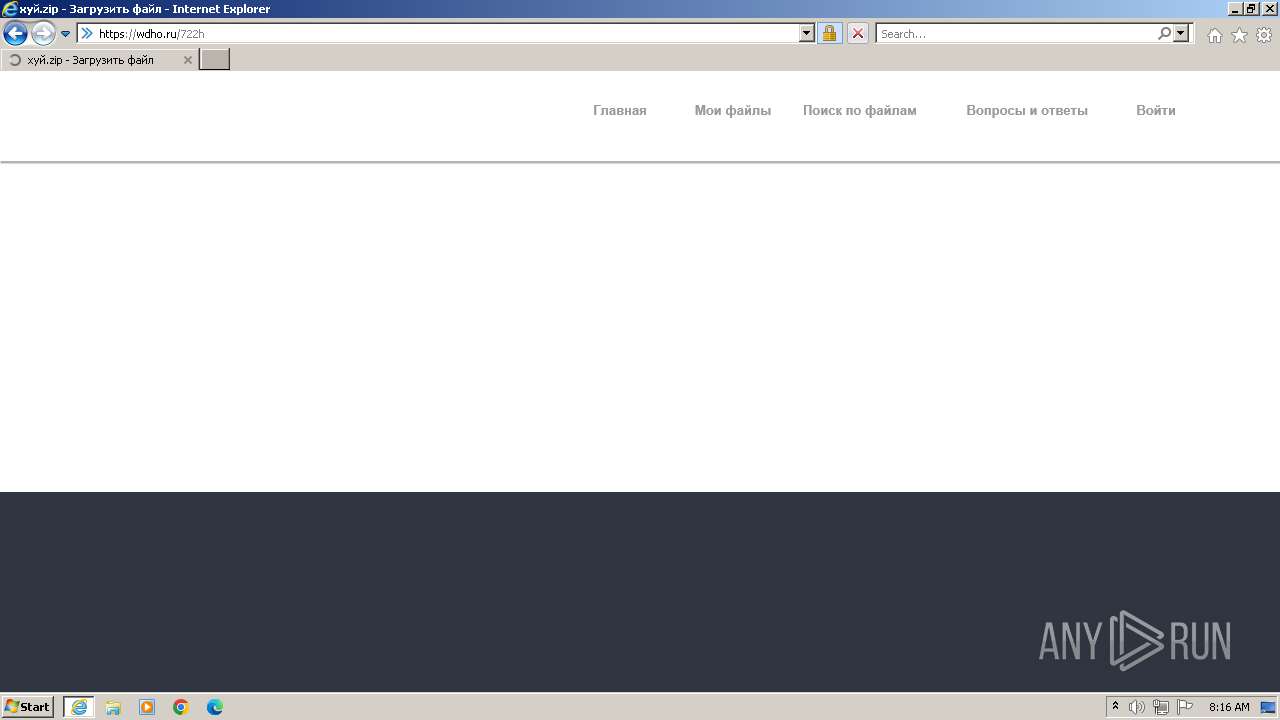Click the magnifier search icon
Image resolution: width=1280 pixels, height=720 pixels.
(x=1164, y=34)
